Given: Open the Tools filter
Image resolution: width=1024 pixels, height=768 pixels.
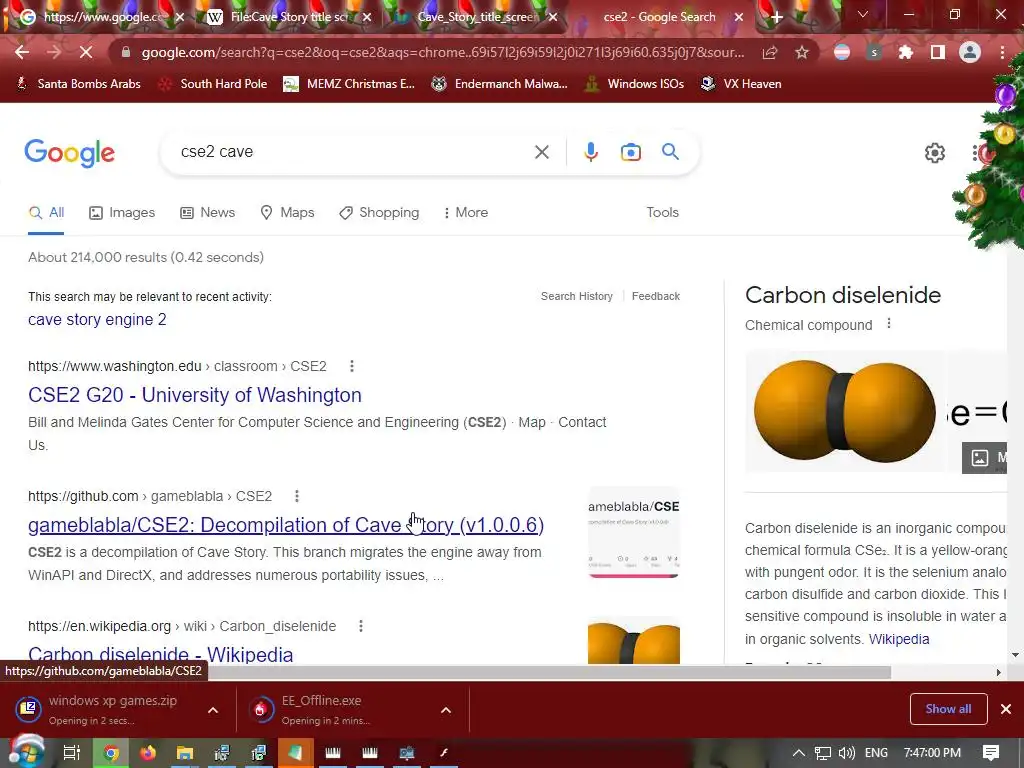Looking at the screenshot, I should (x=662, y=213).
